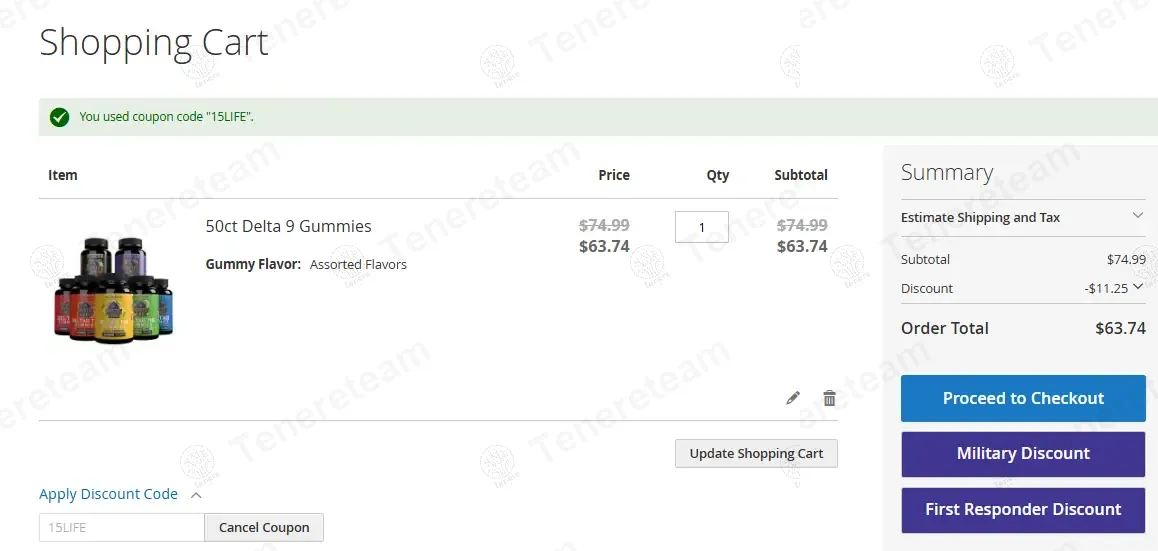Screen dimensions: 1158x551
Task: Open the 50ct Delta 9 Gummies link
Action: [288, 226]
